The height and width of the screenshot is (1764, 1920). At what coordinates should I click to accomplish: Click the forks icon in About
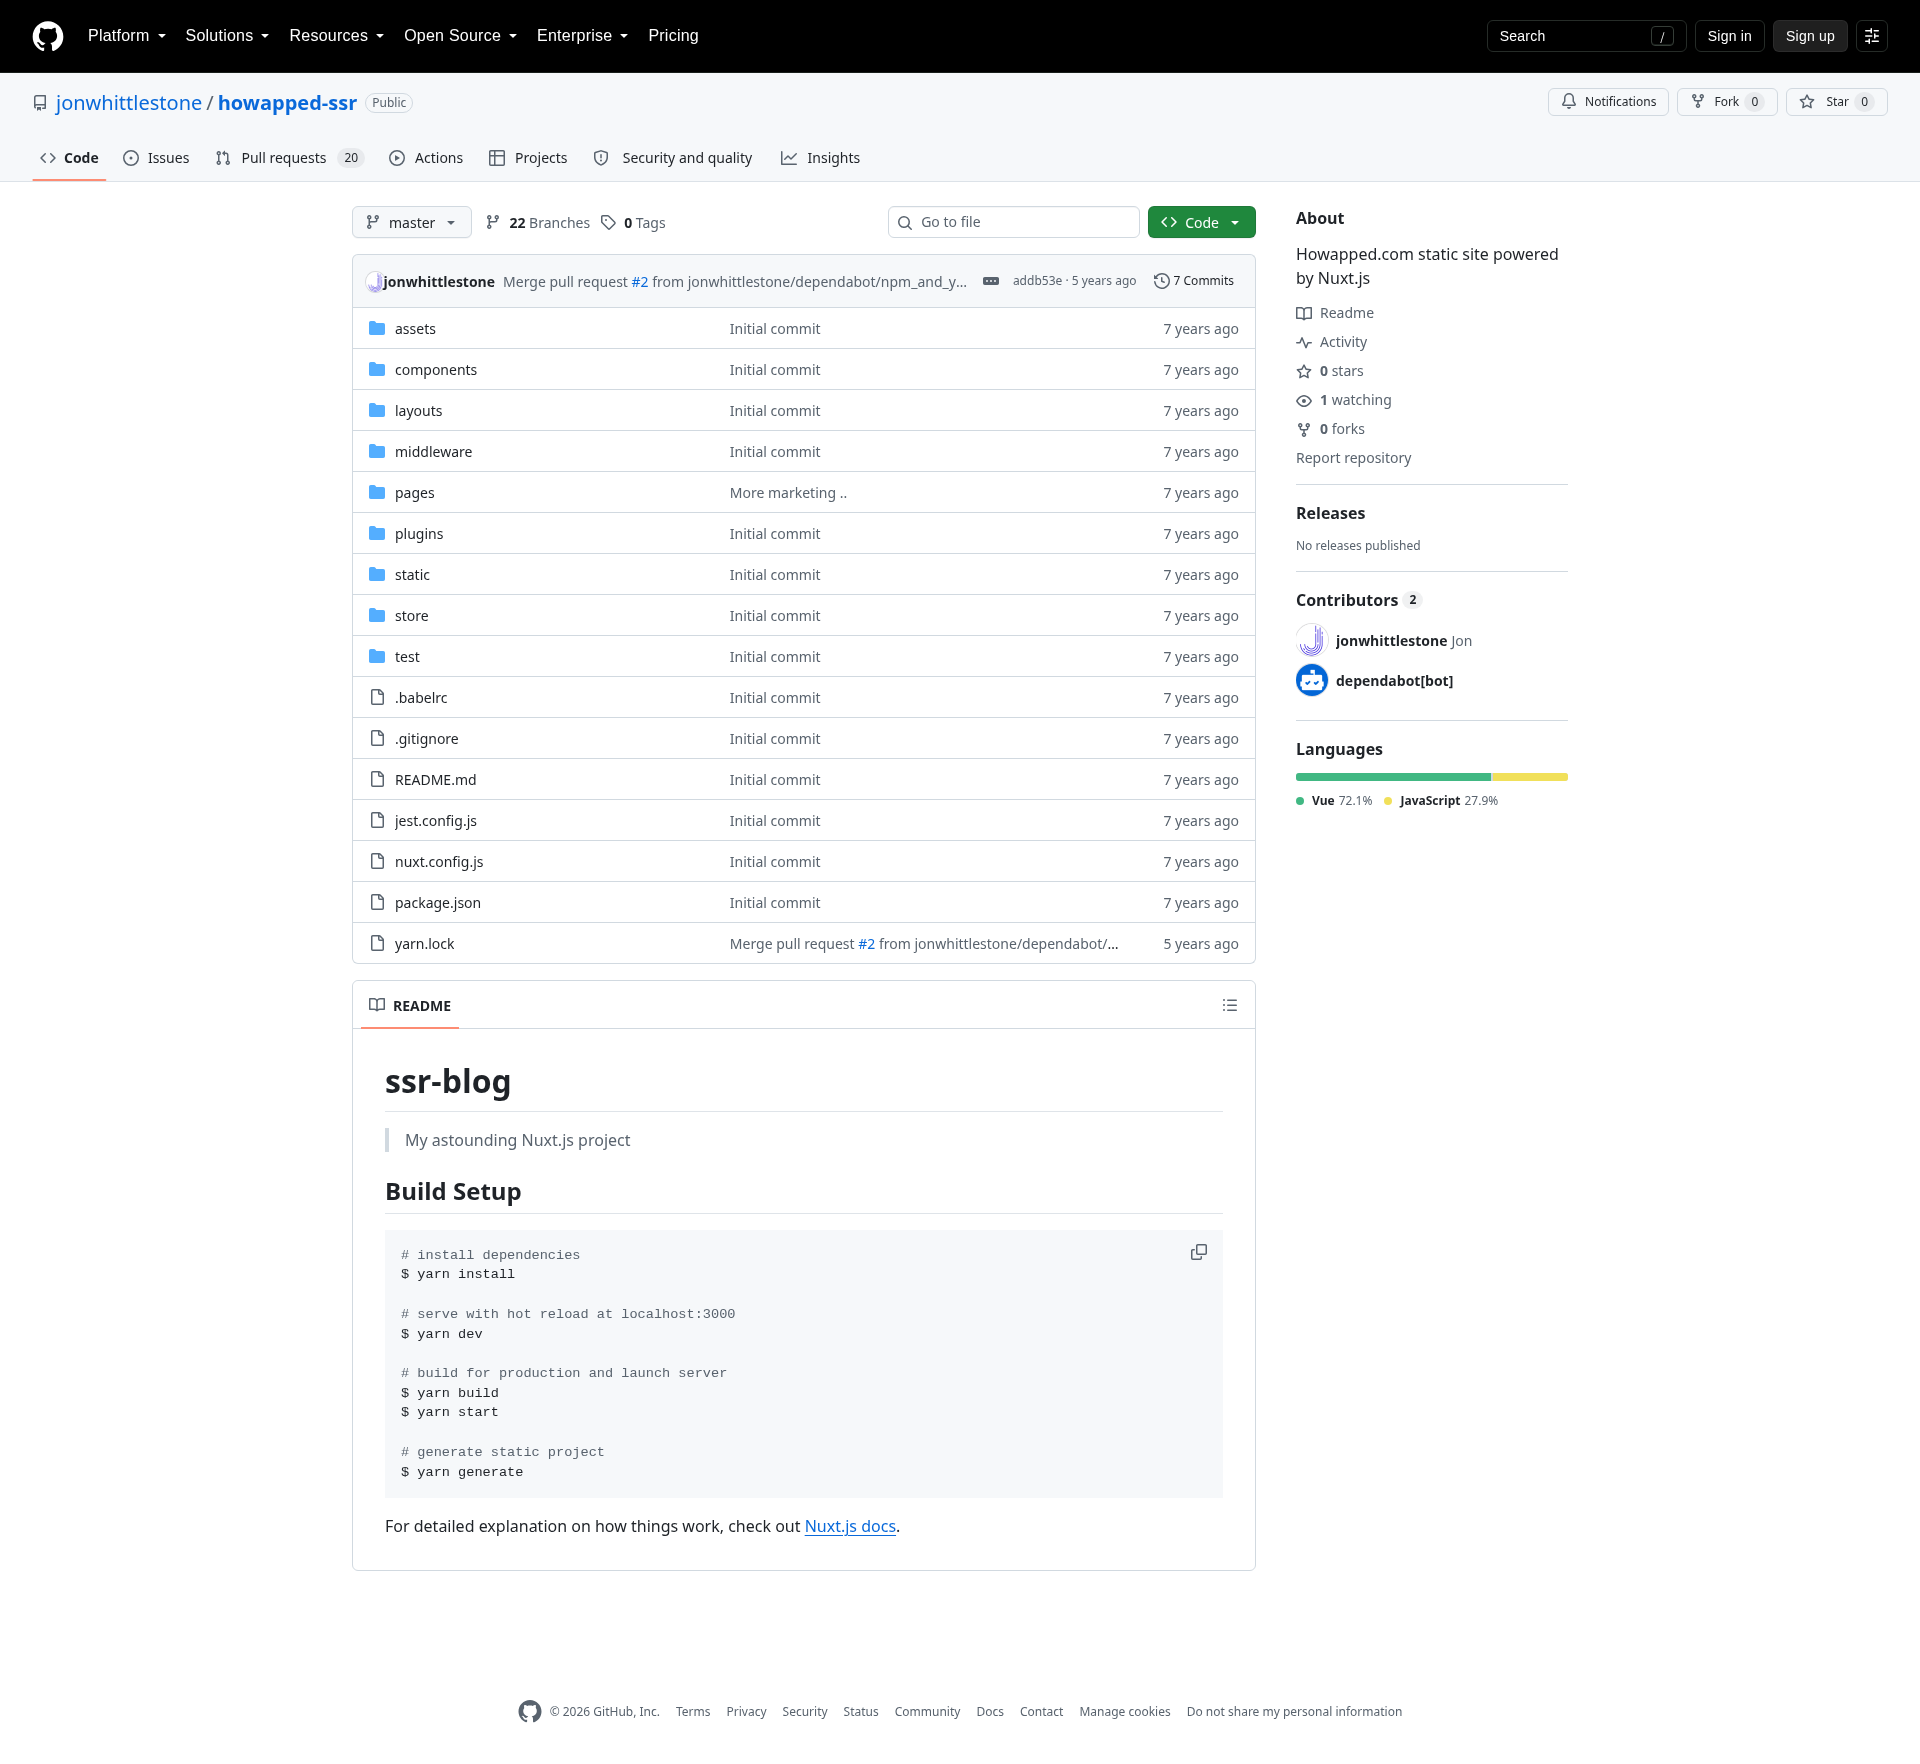tap(1304, 429)
